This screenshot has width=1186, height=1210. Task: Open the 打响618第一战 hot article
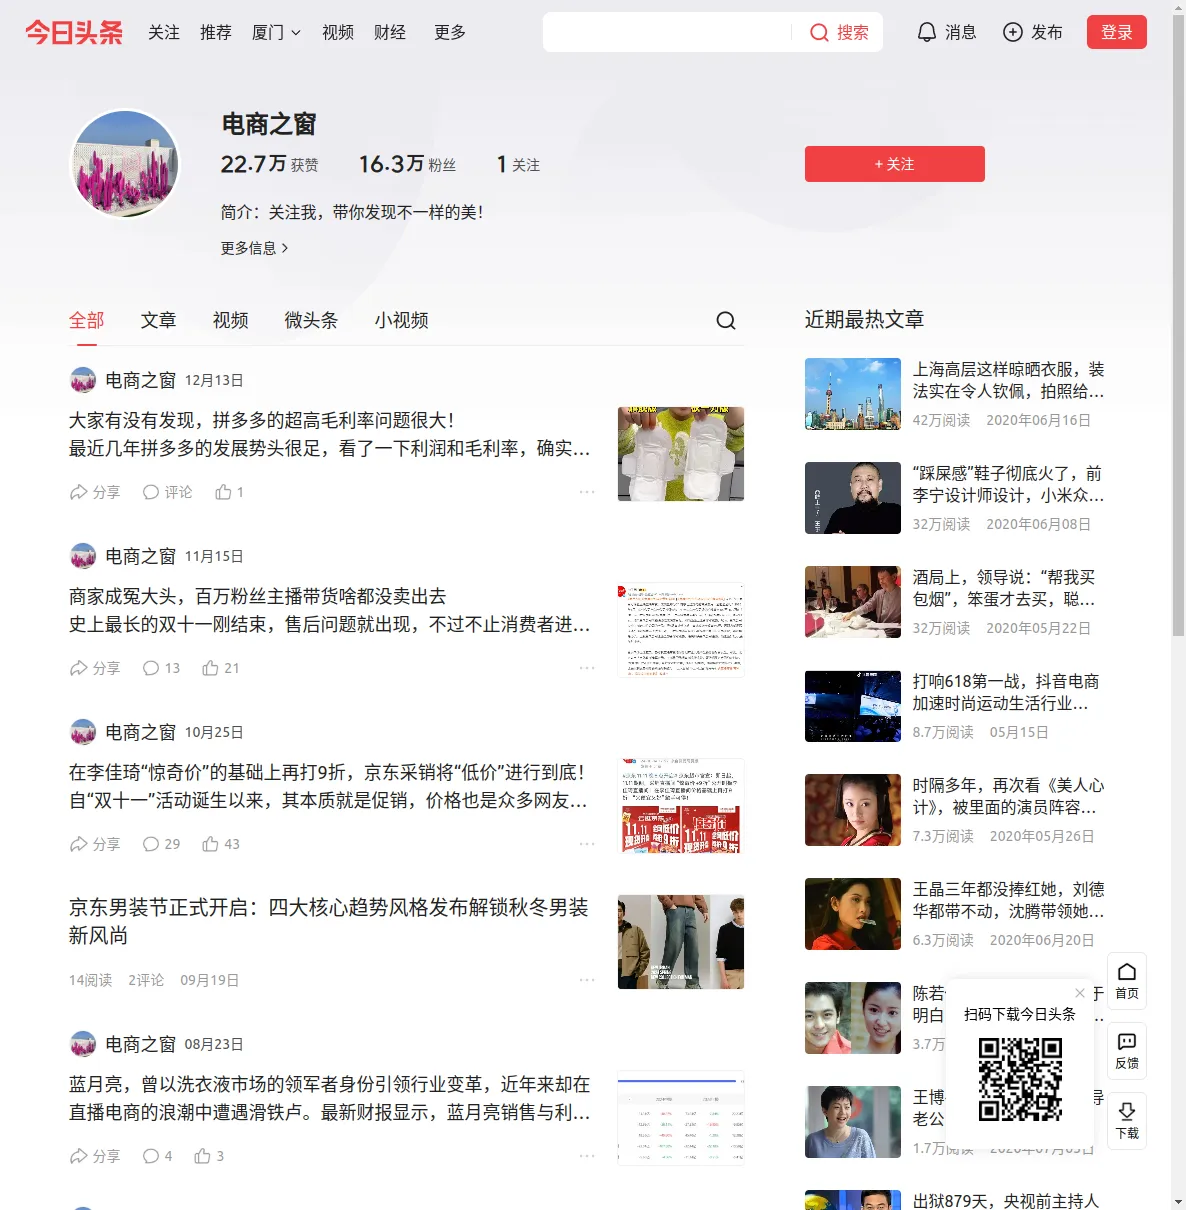1006,692
